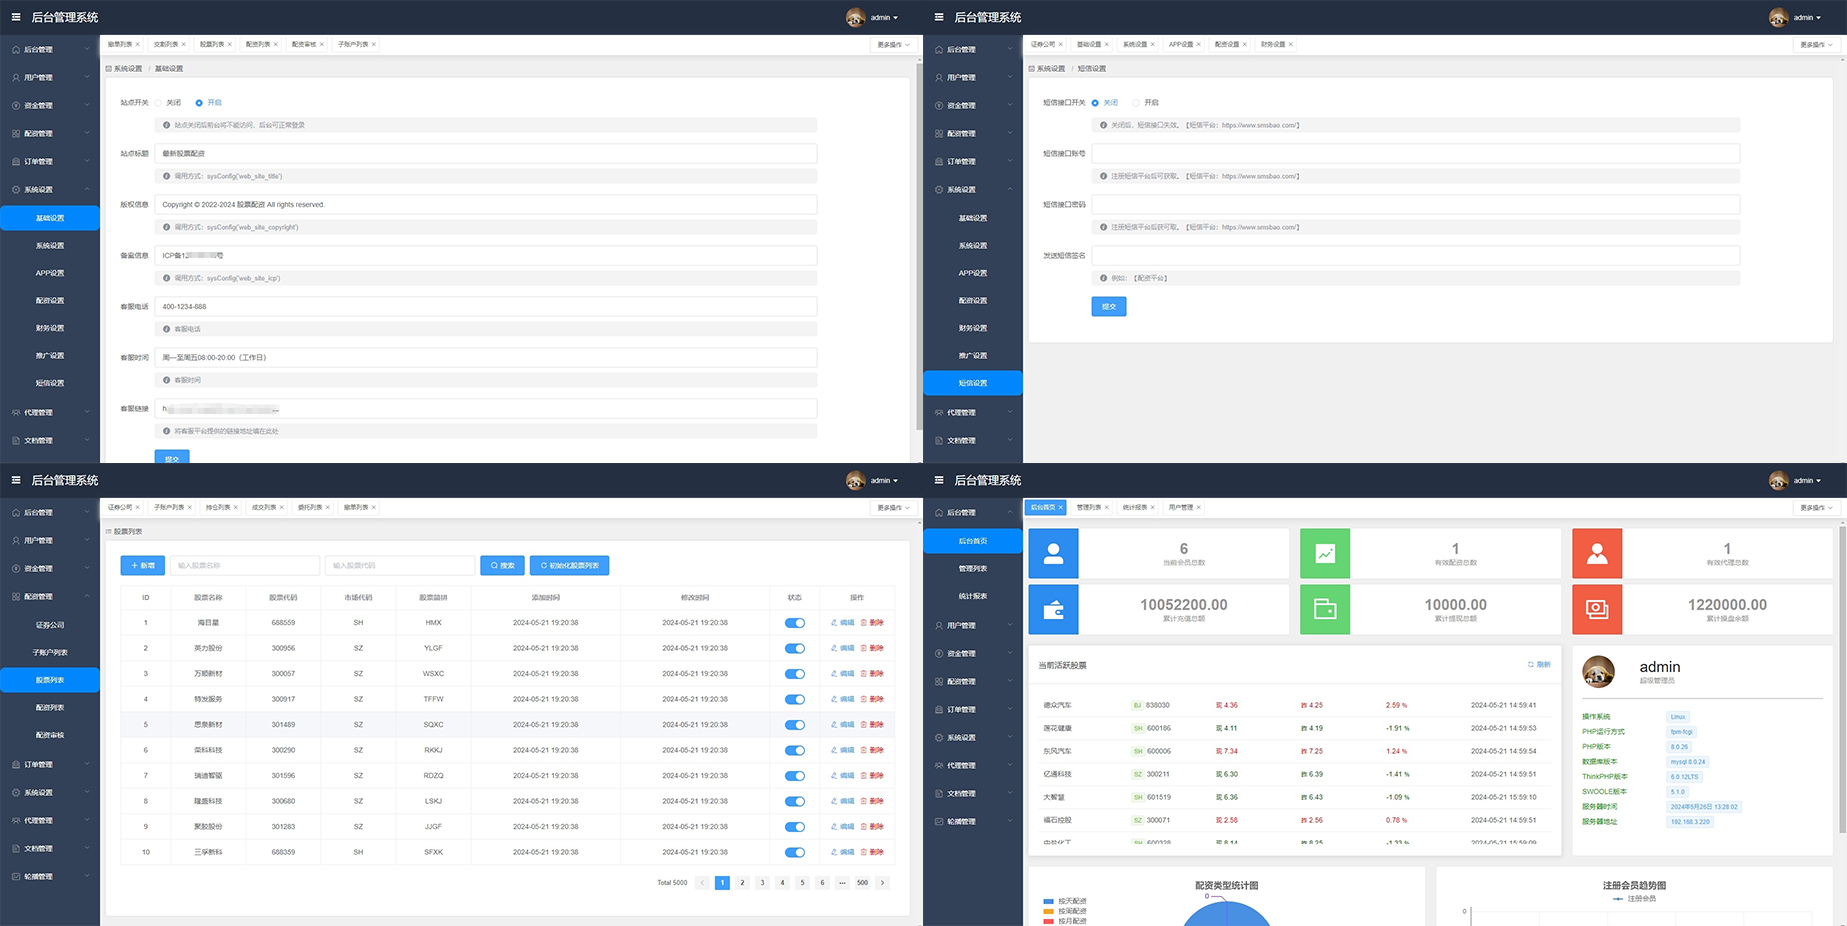Click edit pencil icon for stock 海目星

point(834,623)
